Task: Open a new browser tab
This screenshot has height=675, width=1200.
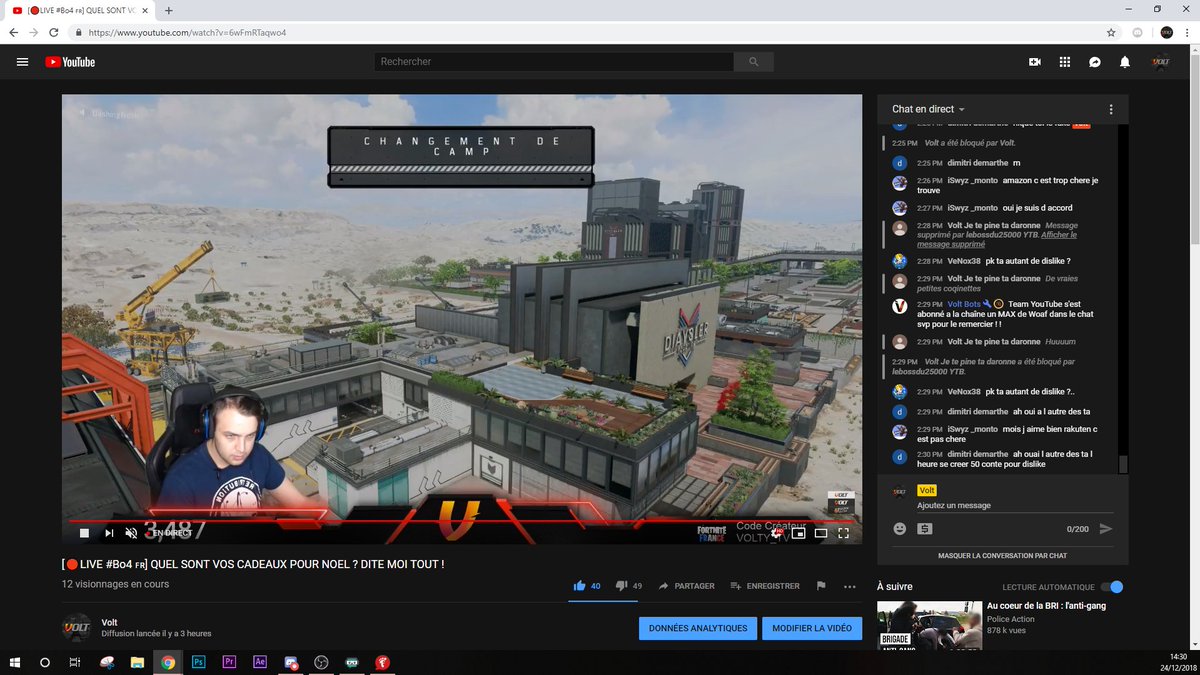Action: (x=168, y=10)
